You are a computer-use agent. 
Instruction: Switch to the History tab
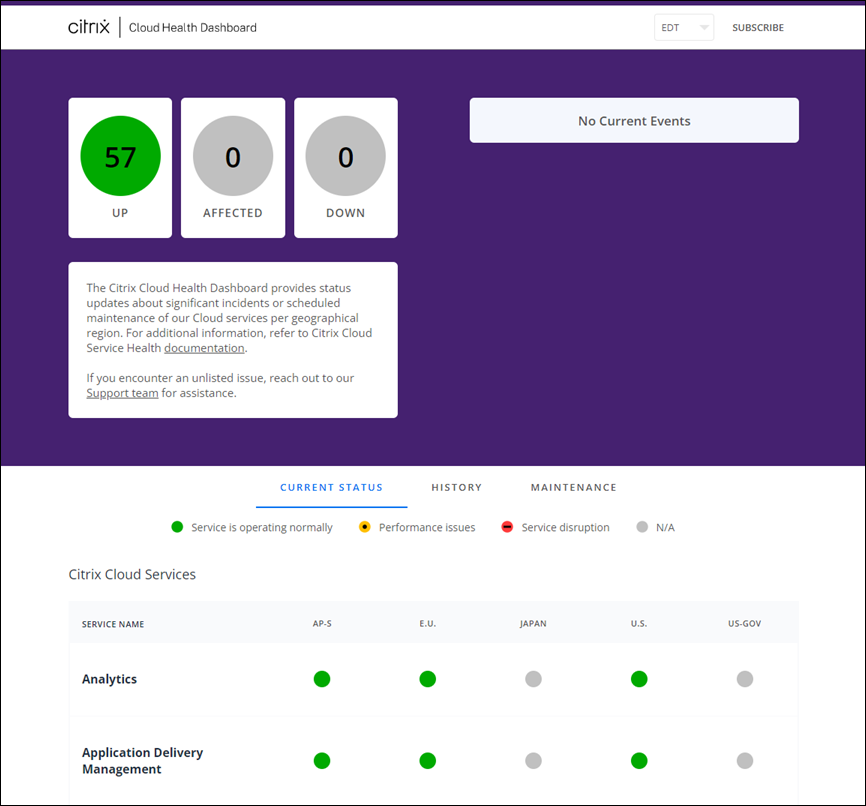click(x=457, y=488)
